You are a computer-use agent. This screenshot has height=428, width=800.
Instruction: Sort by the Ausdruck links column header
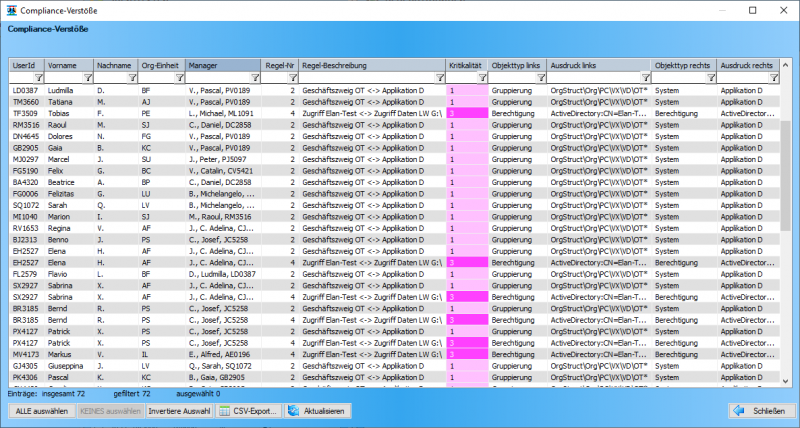click(x=599, y=65)
